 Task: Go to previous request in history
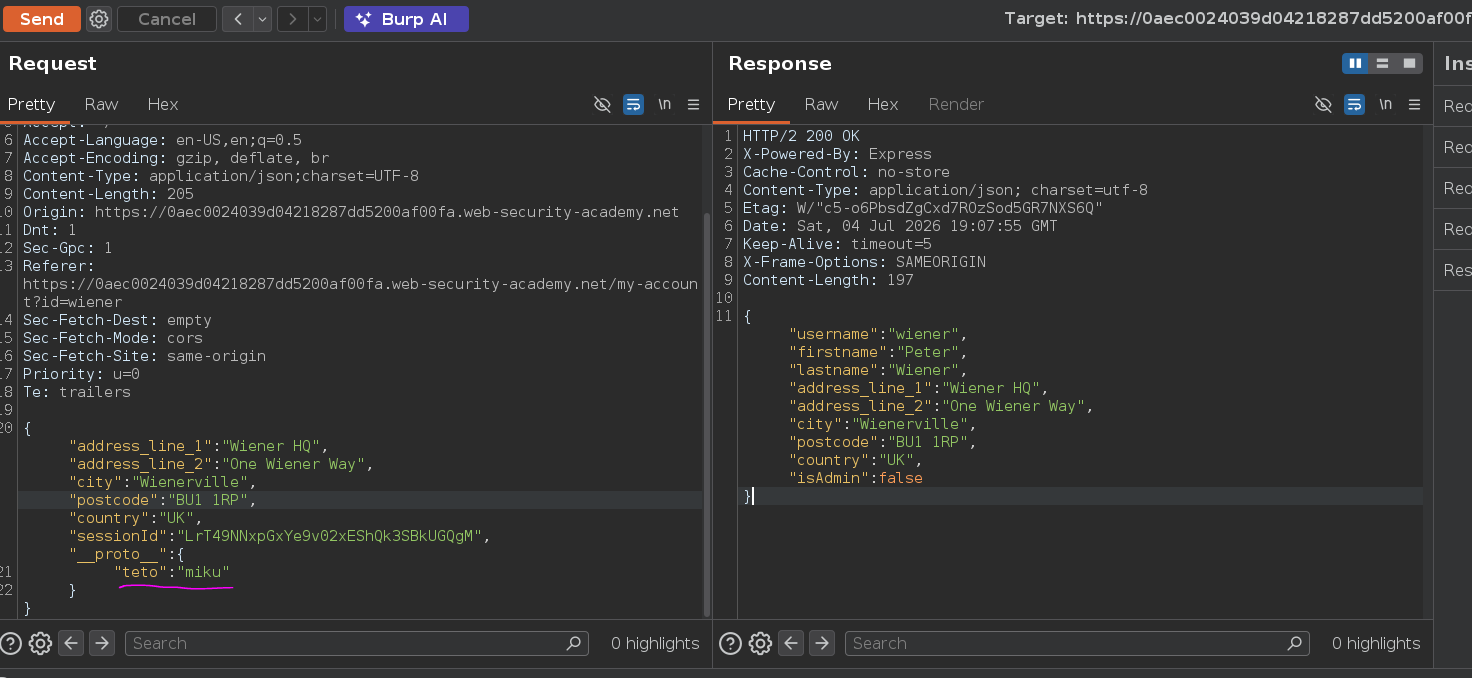pos(237,19)
